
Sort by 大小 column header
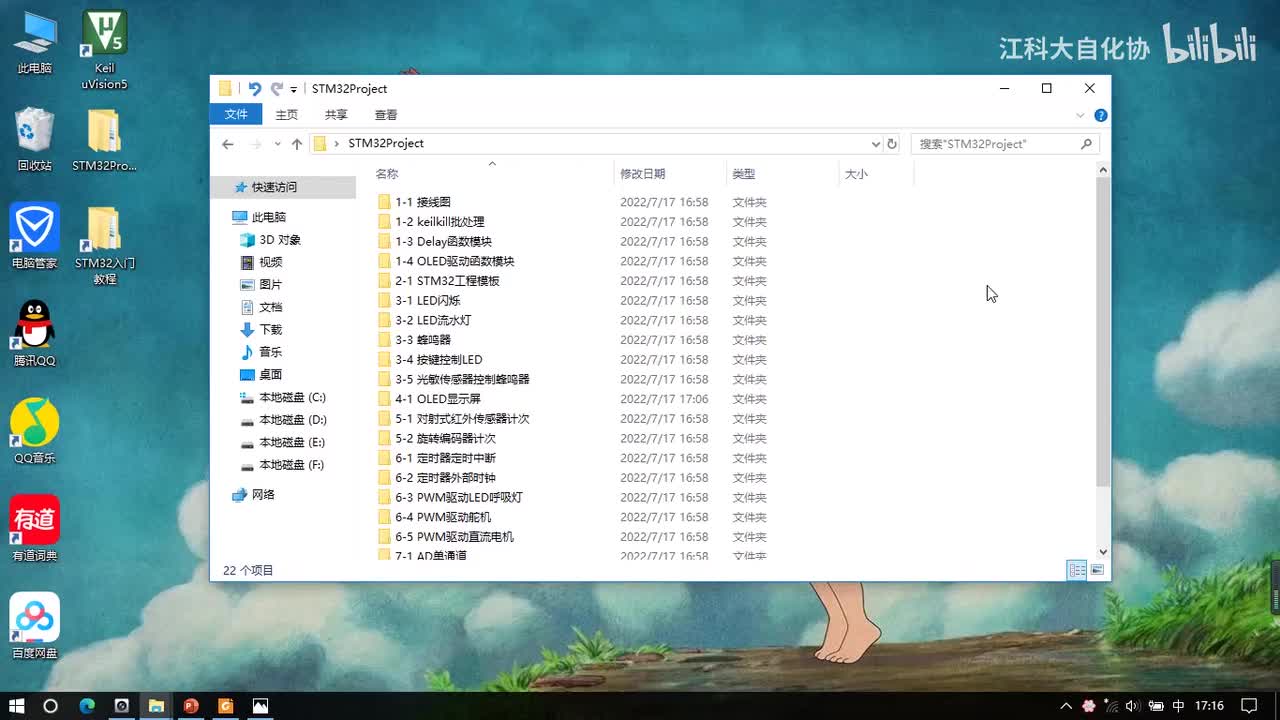pos(856,174)
